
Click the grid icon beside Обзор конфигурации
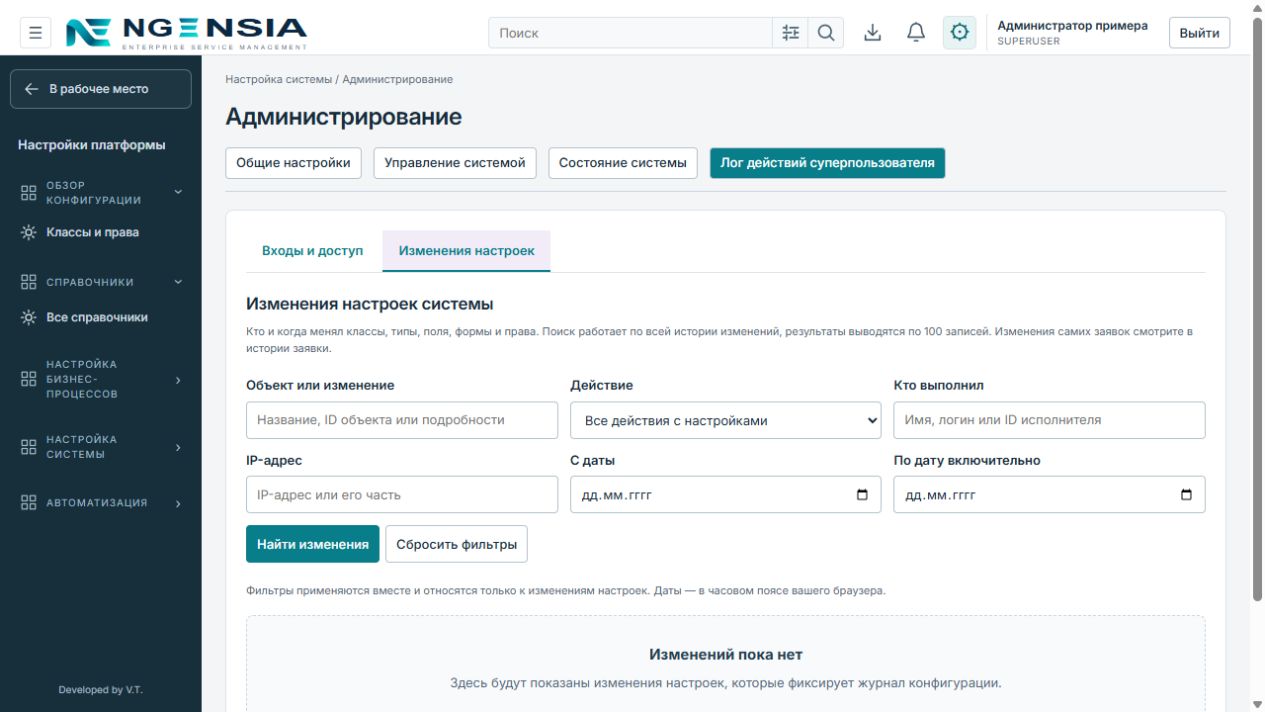[28, 193]
